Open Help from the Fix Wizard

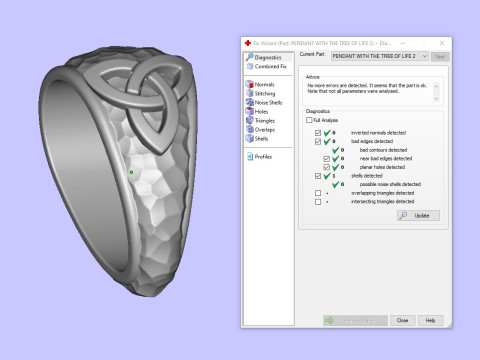pos(431,320)
